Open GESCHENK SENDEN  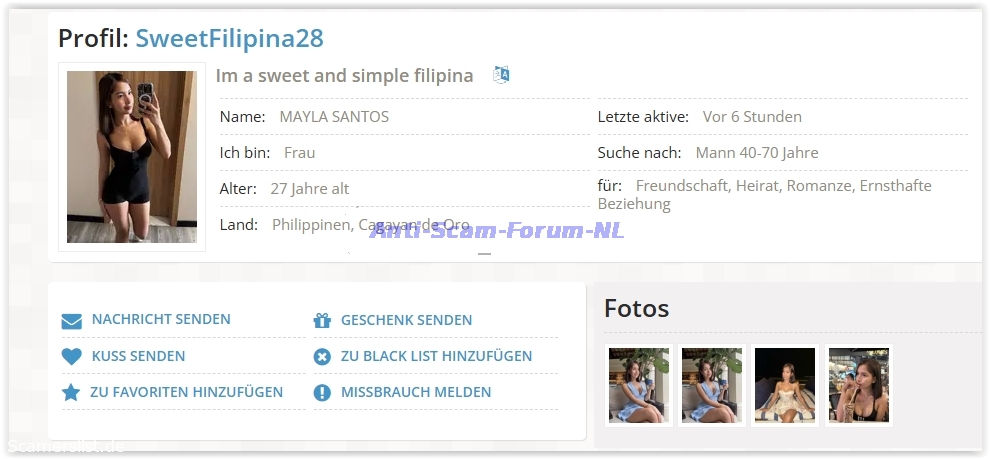click(407, 320)
